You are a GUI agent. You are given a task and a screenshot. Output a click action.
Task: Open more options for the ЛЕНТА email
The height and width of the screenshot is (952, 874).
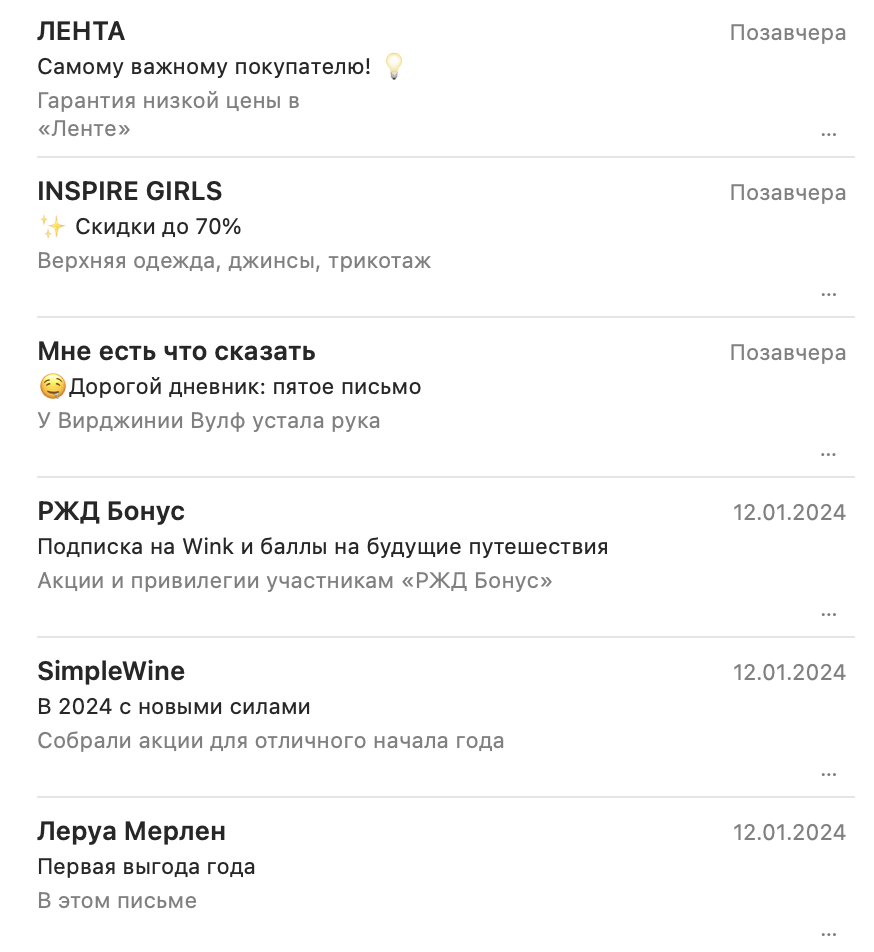(828, 133)
